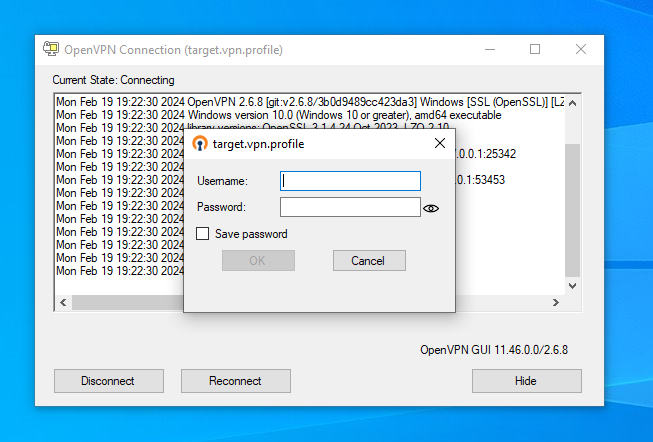Image resolution: width=653 pixels, height=442 pixels.
Task: Click Reconnect in the OpenVPN Connection window
Action: [x=236, y=381]
